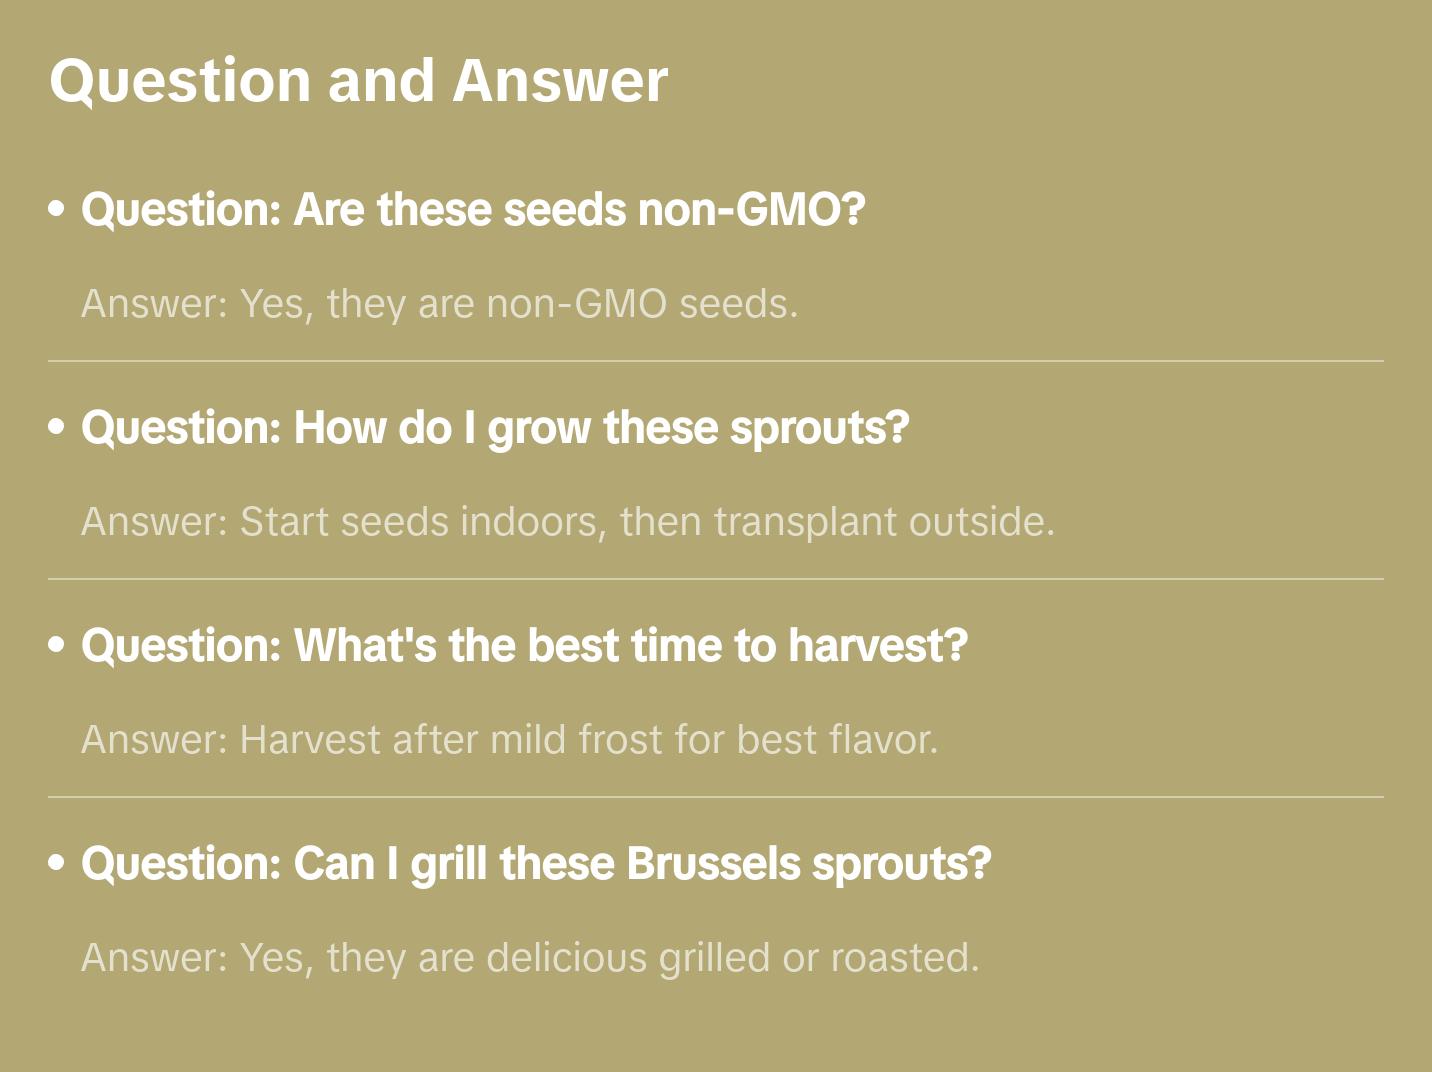Click the "Question and Answer" heading
1432x1072 pixels.
point(358,80)
